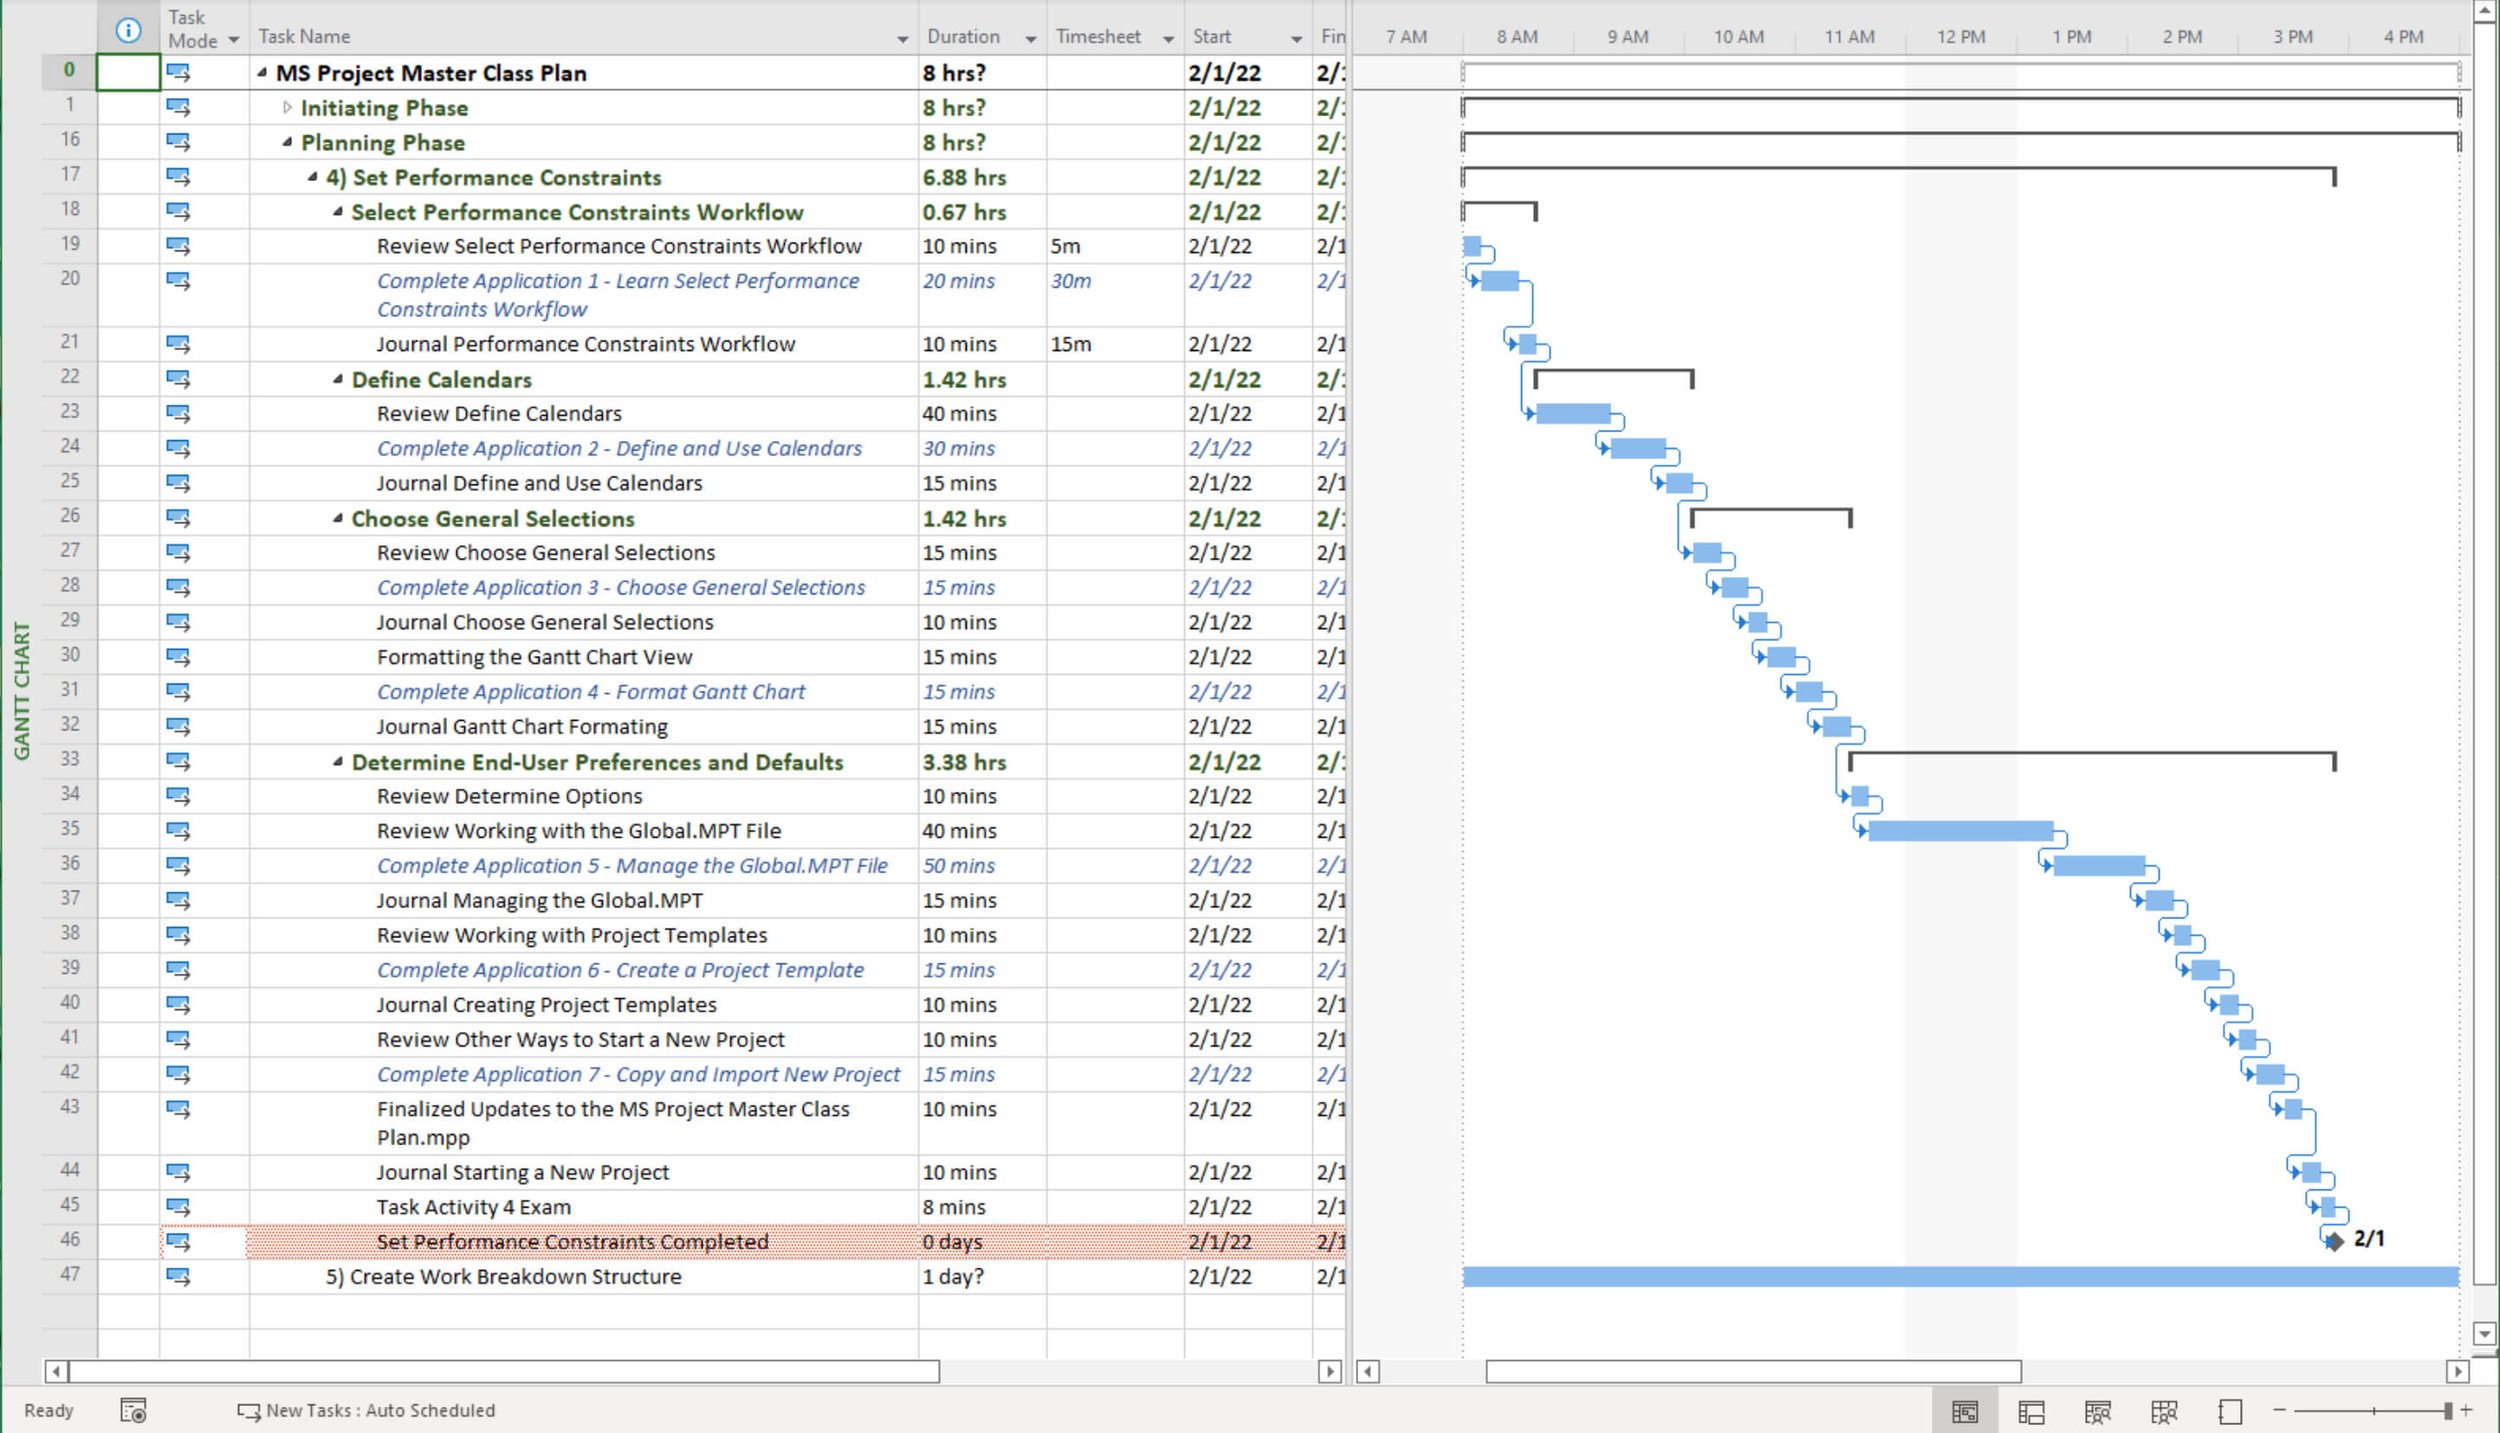Switch to Team Planner view icon
Image resolution: width=2500 pixels, height=1433 pixels.
2097,1411
